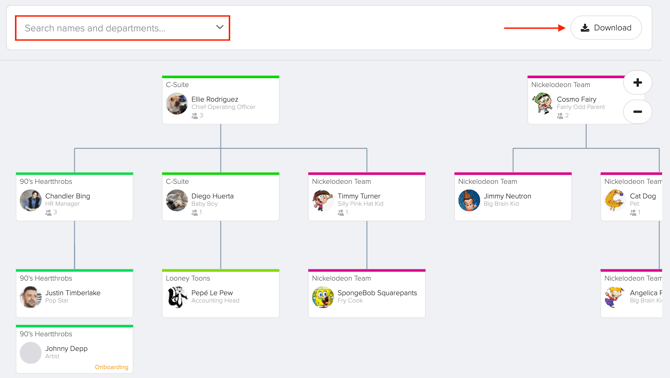Select the name Ellie Rodriguez
Screen dimensions: 670x378
215,99
